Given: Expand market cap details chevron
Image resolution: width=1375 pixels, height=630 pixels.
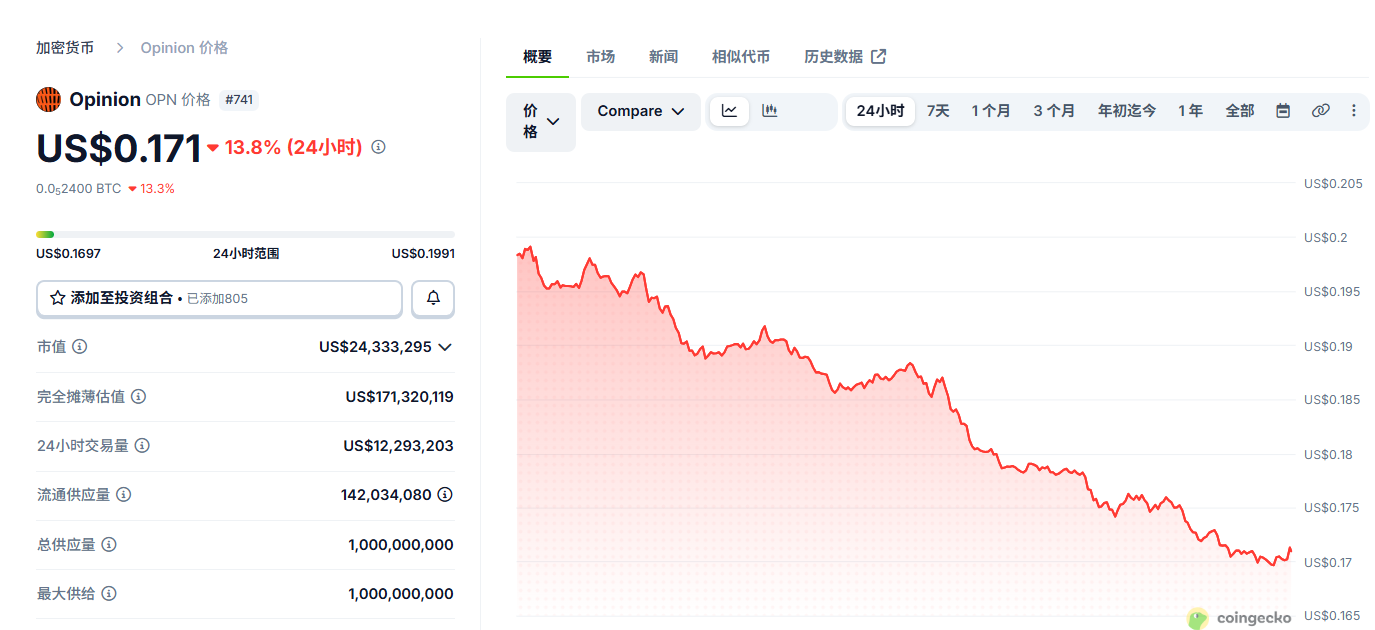Looking at the screenshot, I should [x=445, y=347].
